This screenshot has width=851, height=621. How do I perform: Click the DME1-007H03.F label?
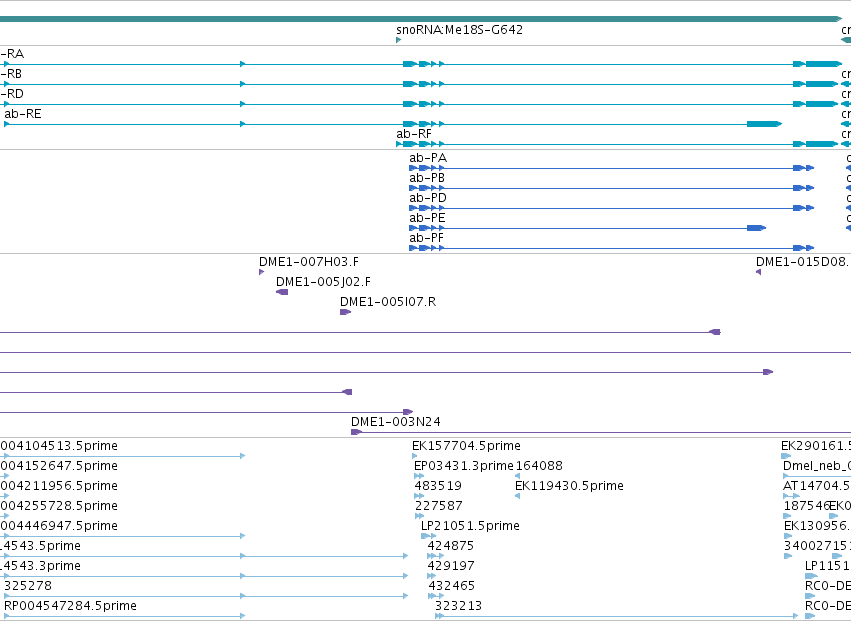[309, 262]
